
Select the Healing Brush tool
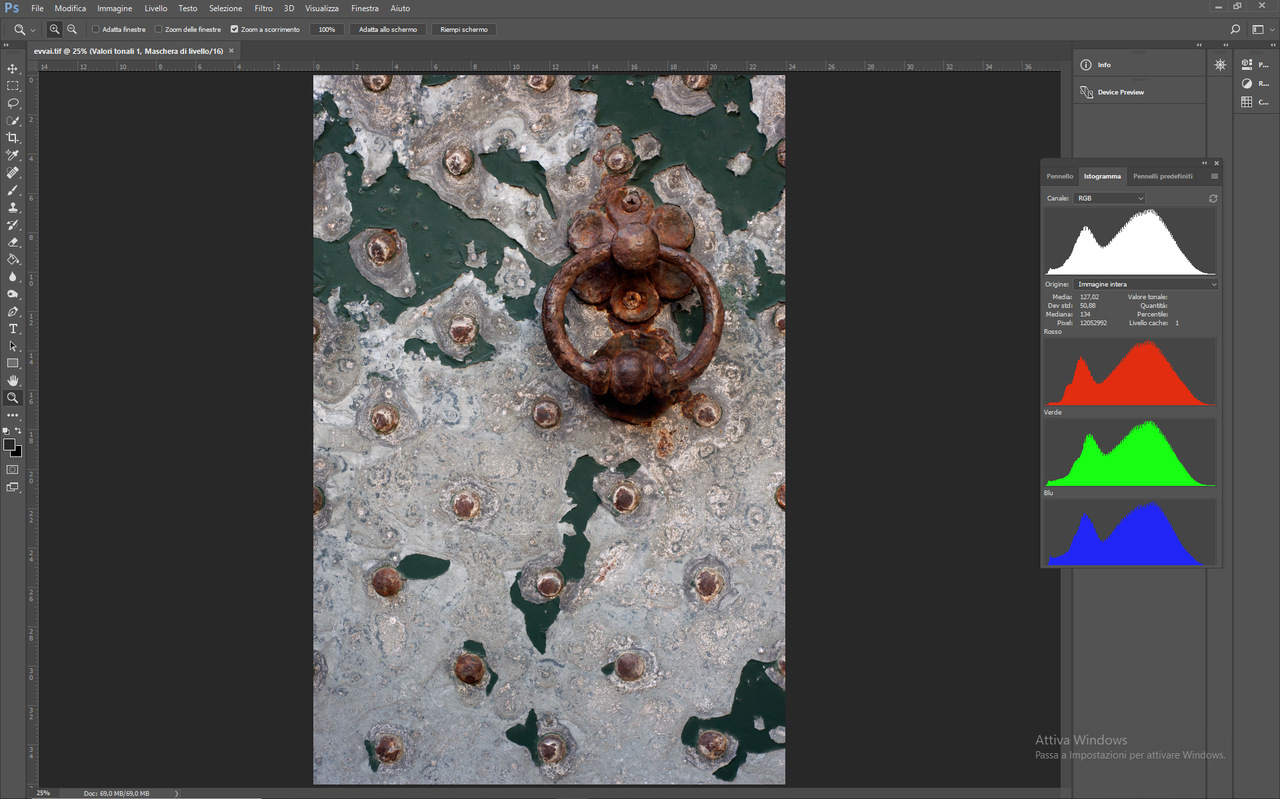pos(13,173)
